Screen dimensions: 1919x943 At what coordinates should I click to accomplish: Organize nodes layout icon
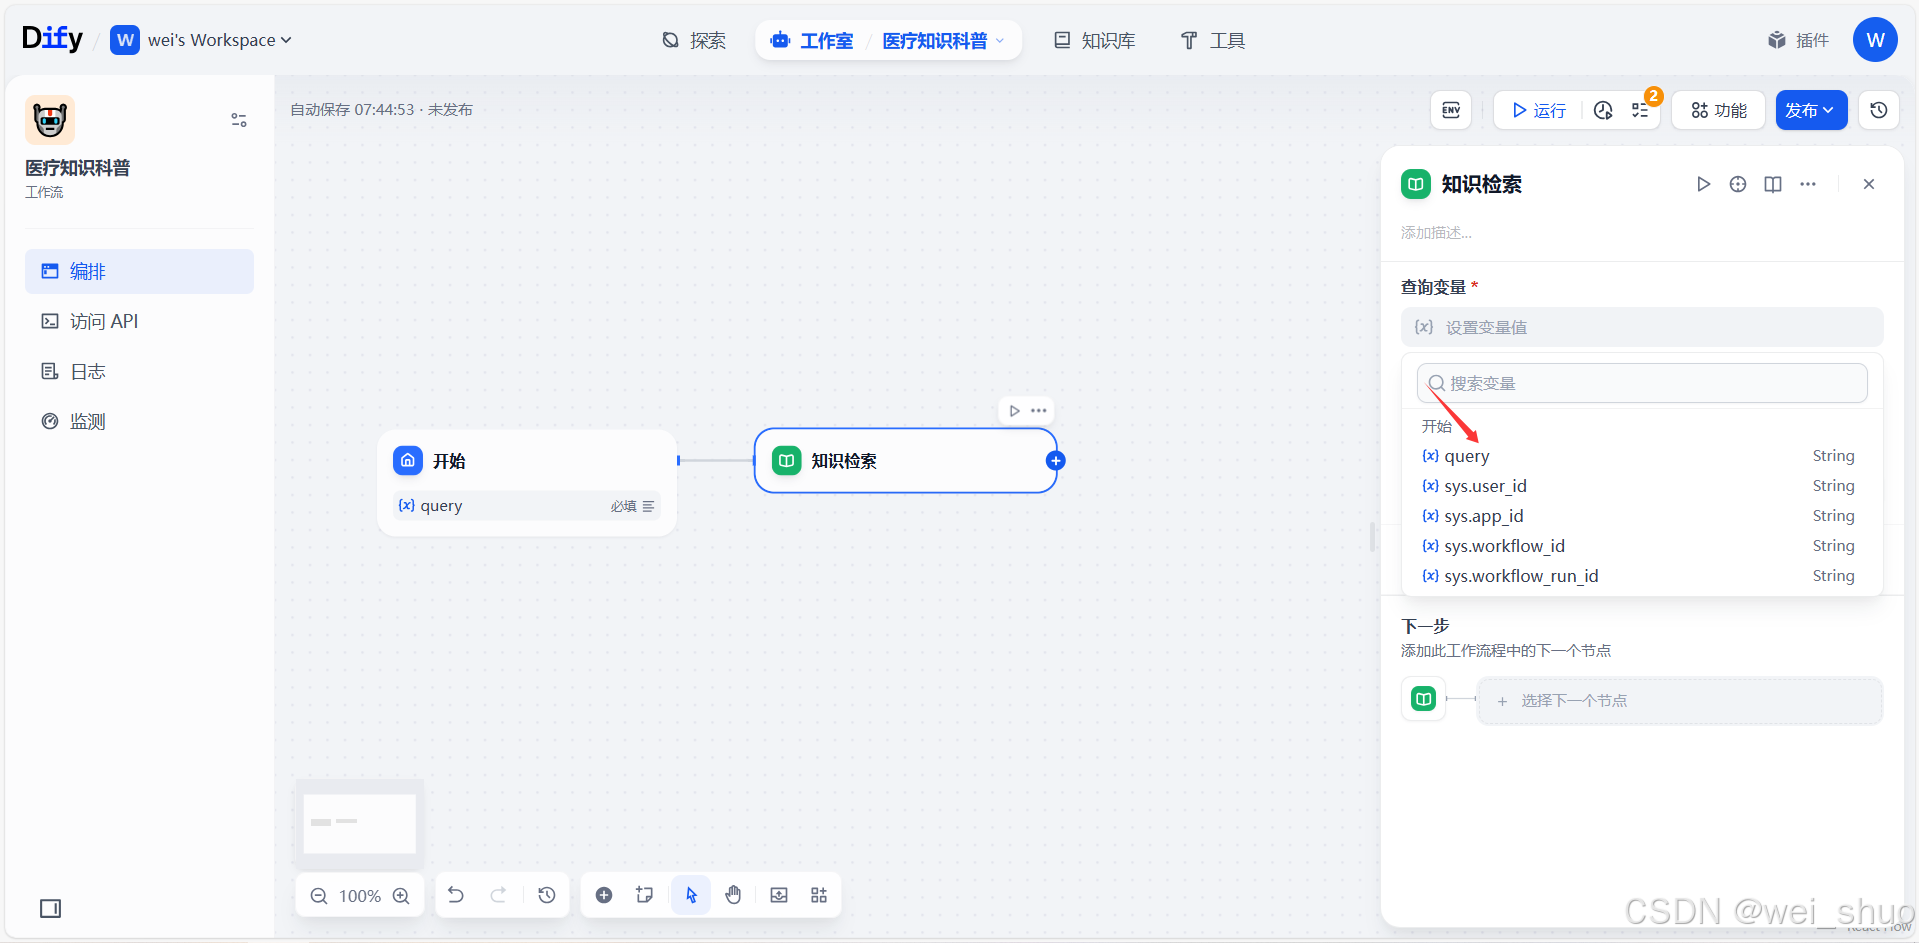tap(819, 895)
